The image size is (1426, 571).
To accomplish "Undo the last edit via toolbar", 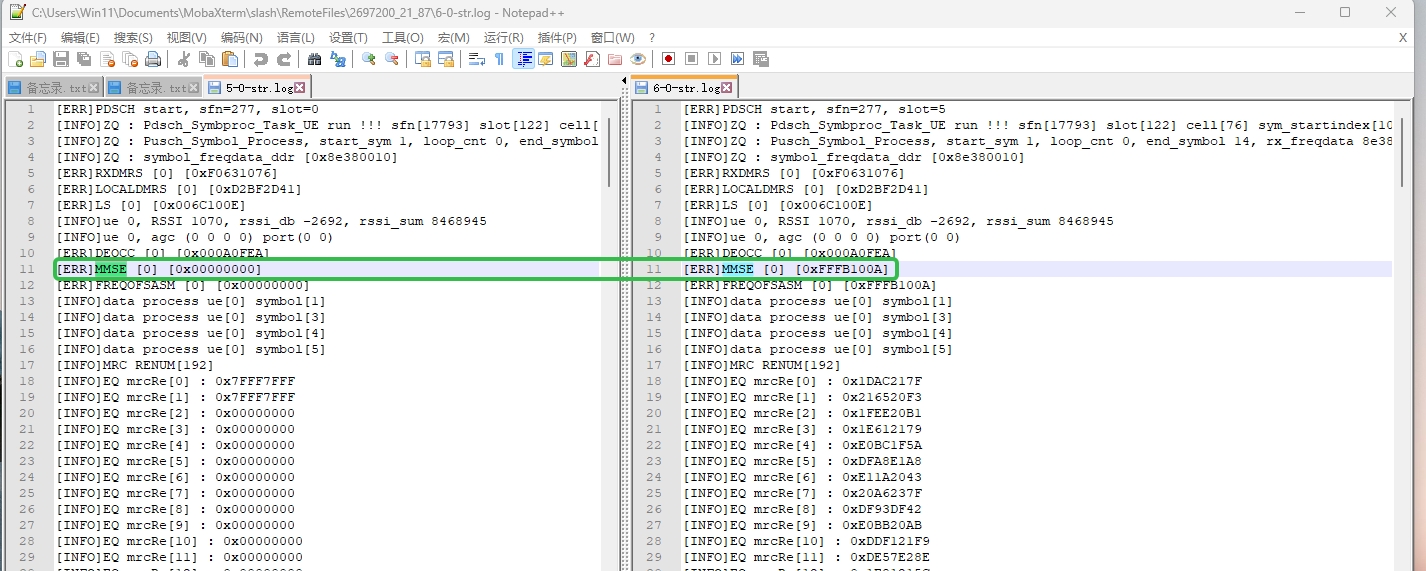I will [260, 59].
